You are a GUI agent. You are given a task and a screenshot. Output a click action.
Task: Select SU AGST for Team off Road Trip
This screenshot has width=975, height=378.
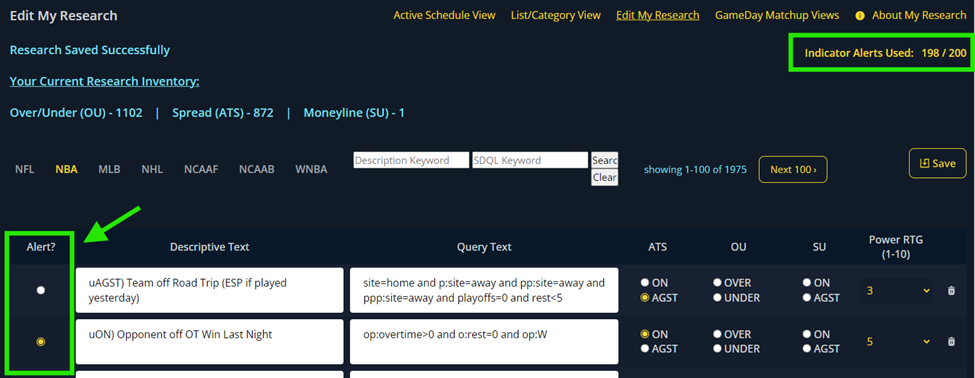pos(807,298)
